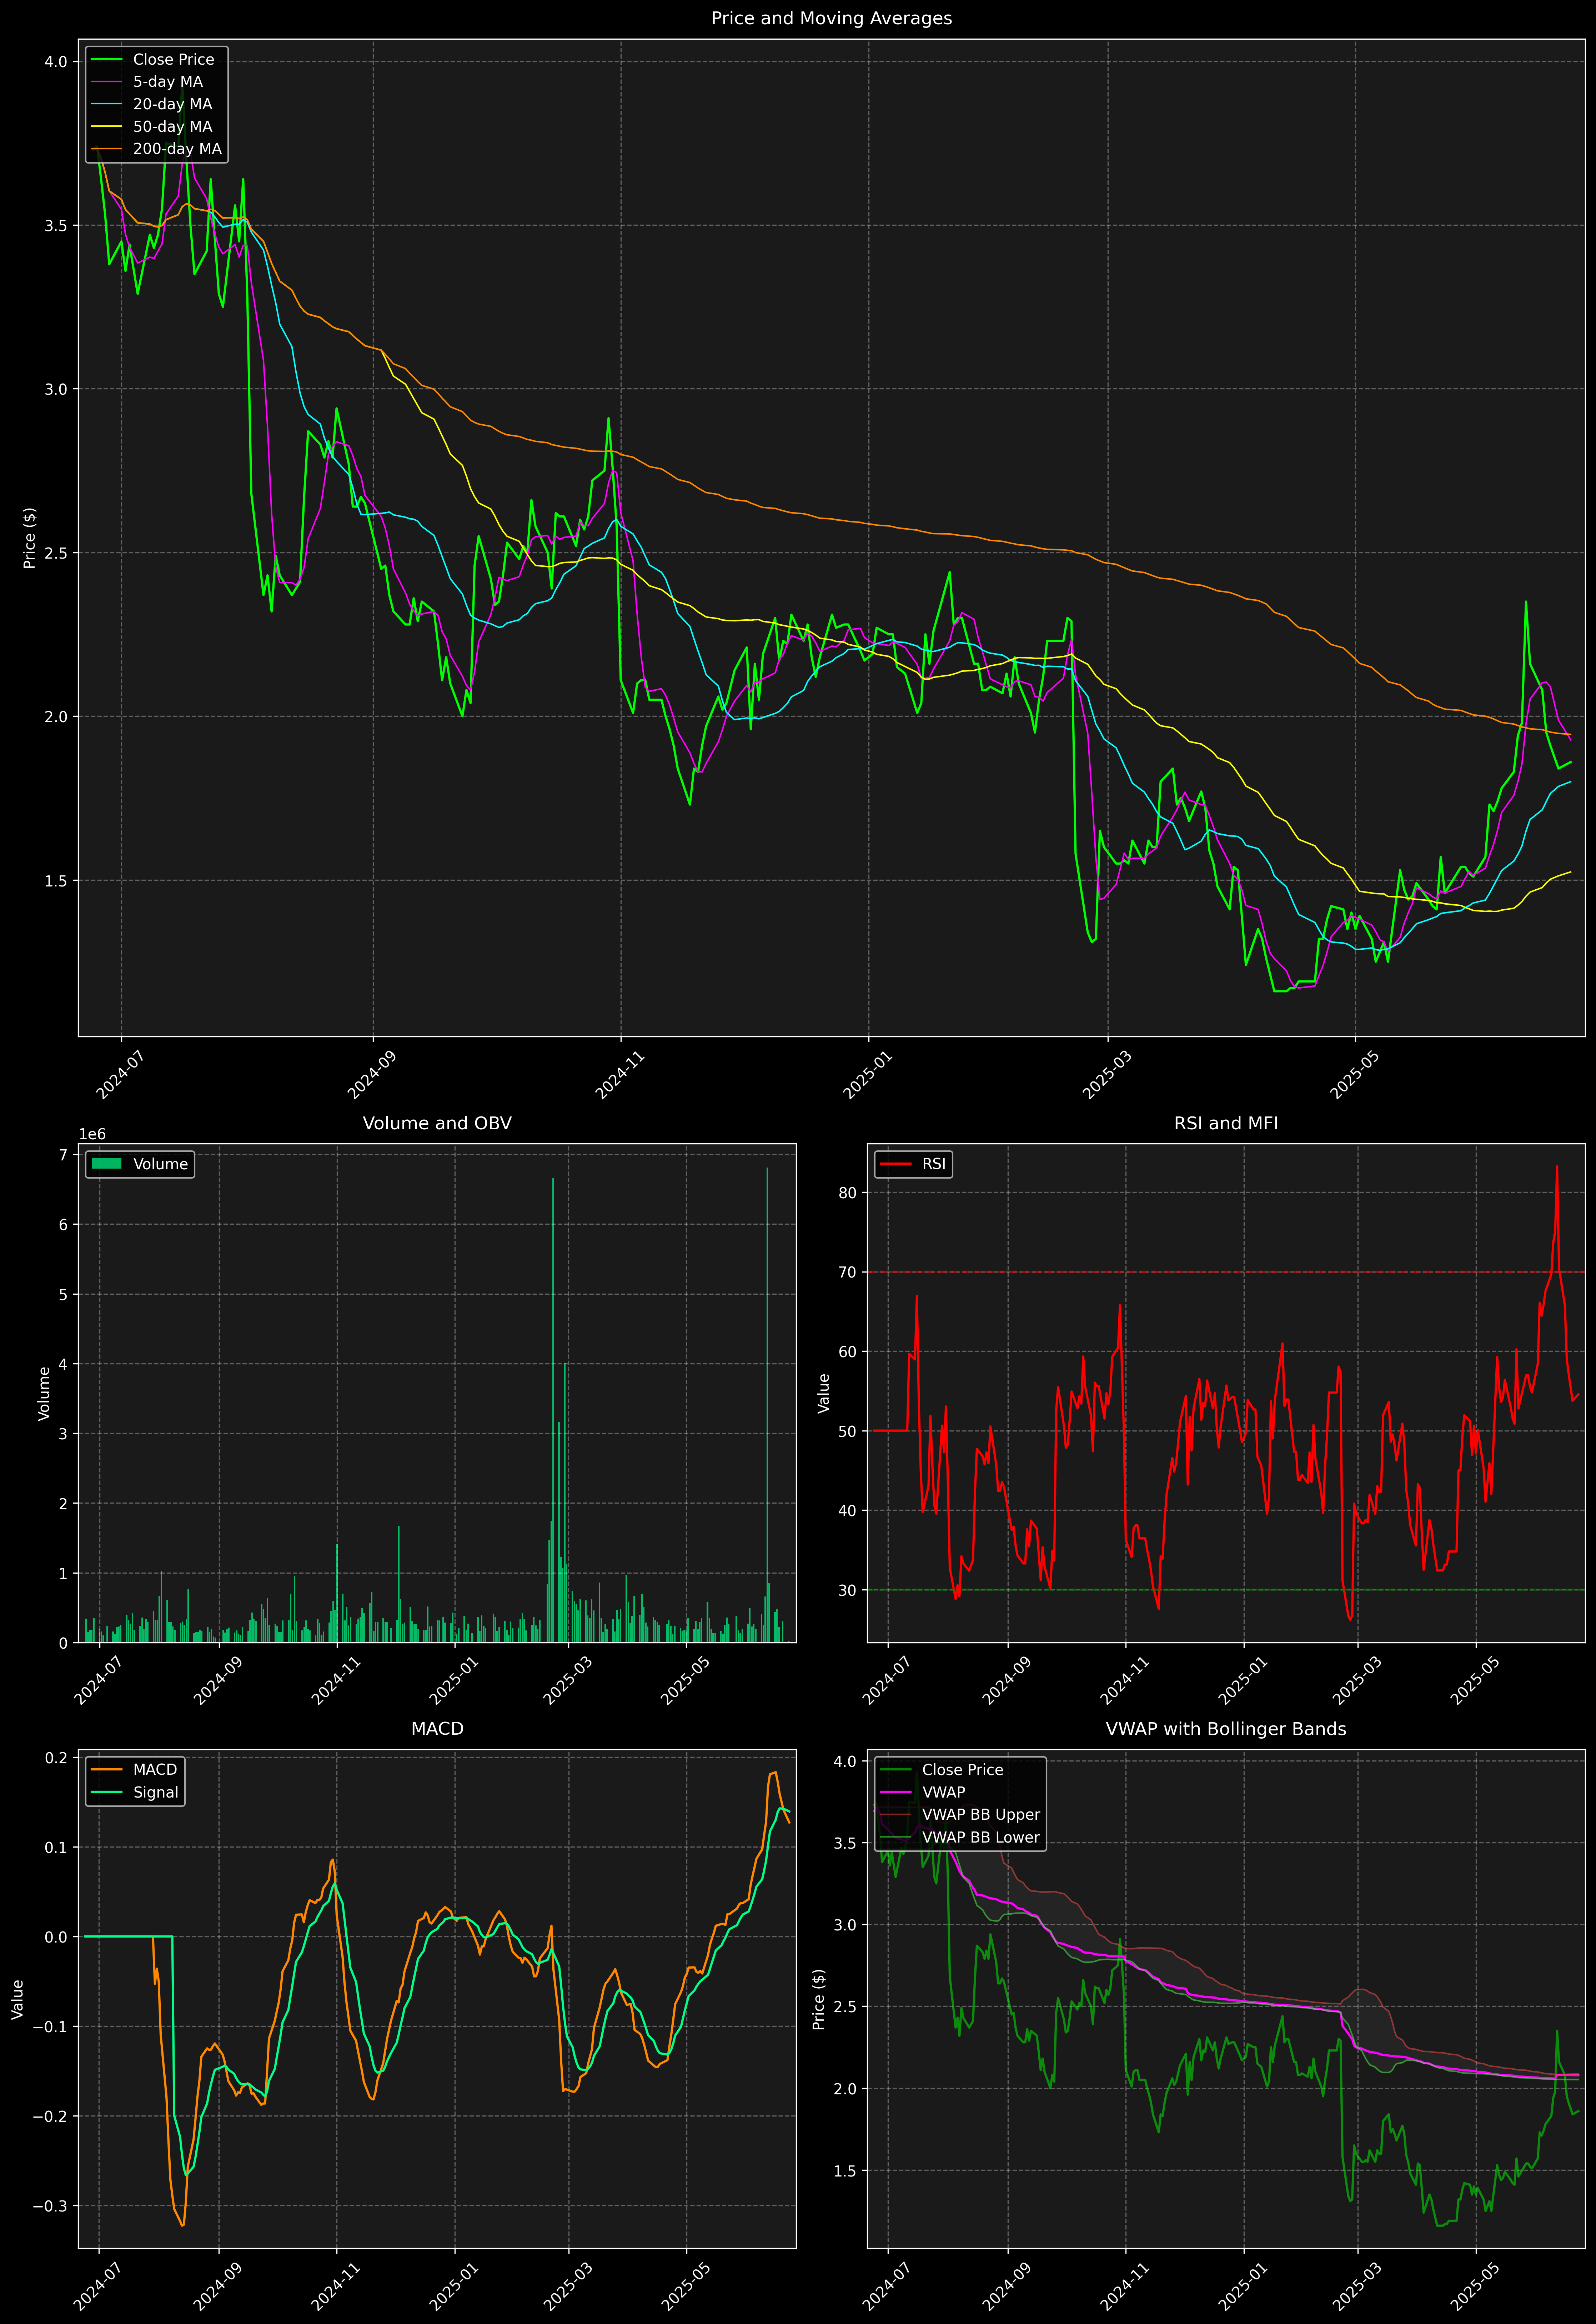Click the "1e6" multiplier label on Volume chart
The image size is (1596, 2324).
coord(92,1134)
